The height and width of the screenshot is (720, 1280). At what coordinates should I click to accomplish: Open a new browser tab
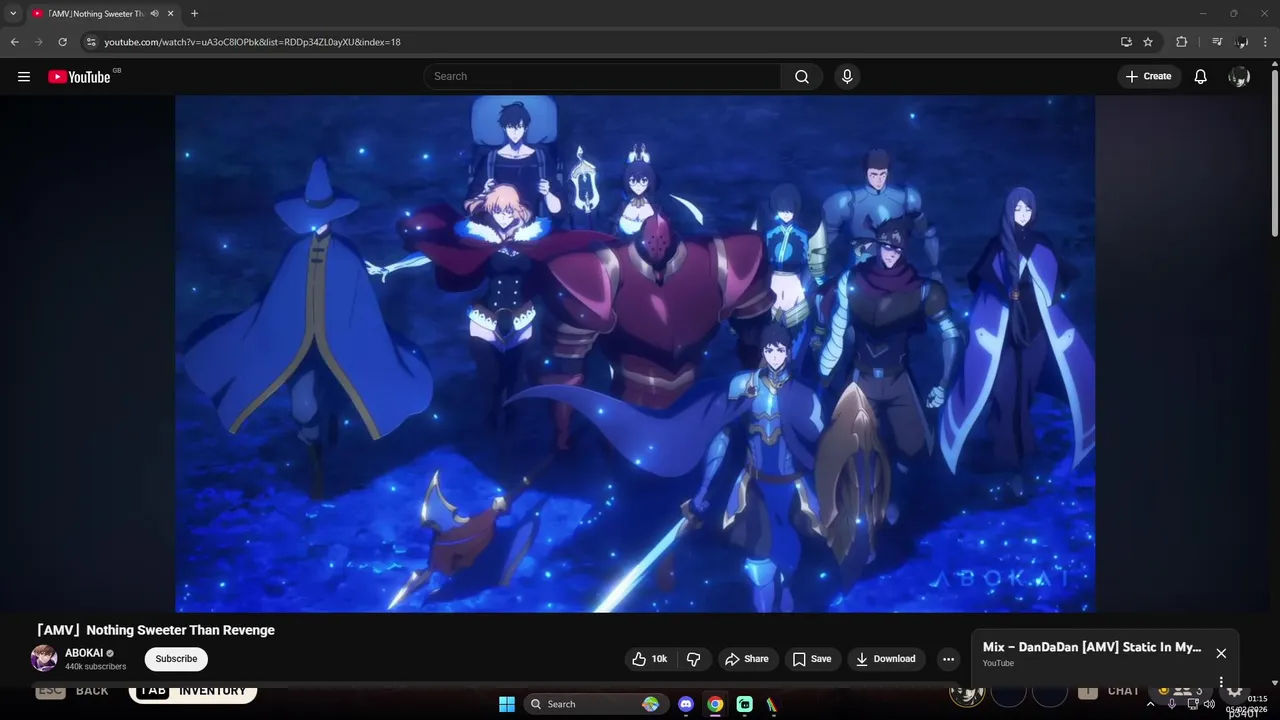point(194,14)
